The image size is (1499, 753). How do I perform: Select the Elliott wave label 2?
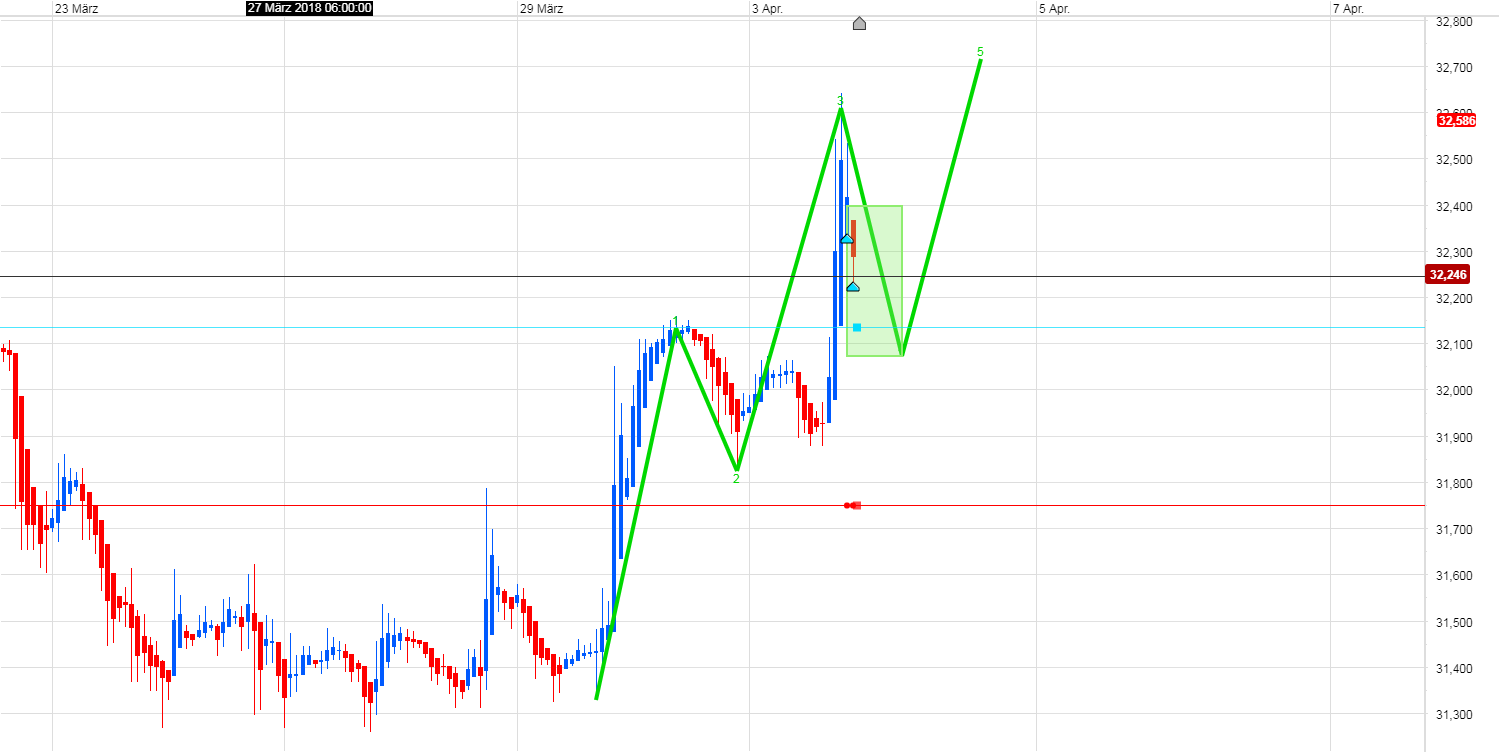tap(736, 480)
